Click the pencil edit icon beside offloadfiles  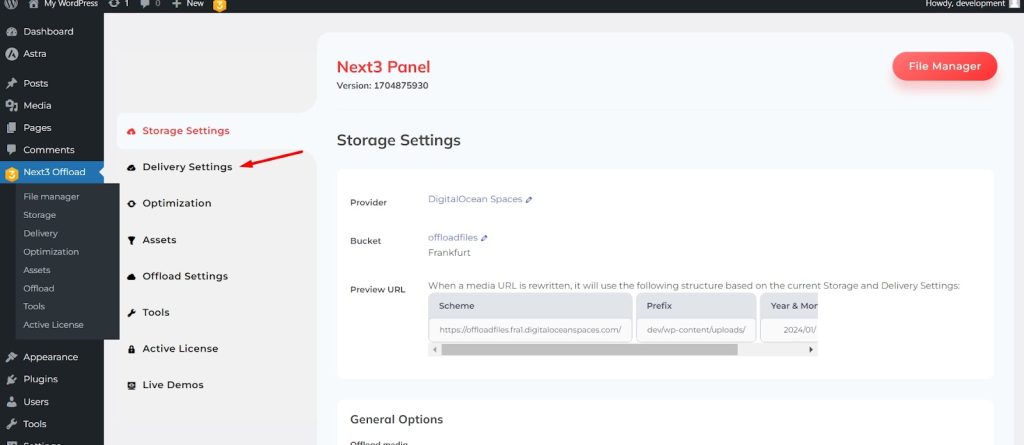point(484,239)
